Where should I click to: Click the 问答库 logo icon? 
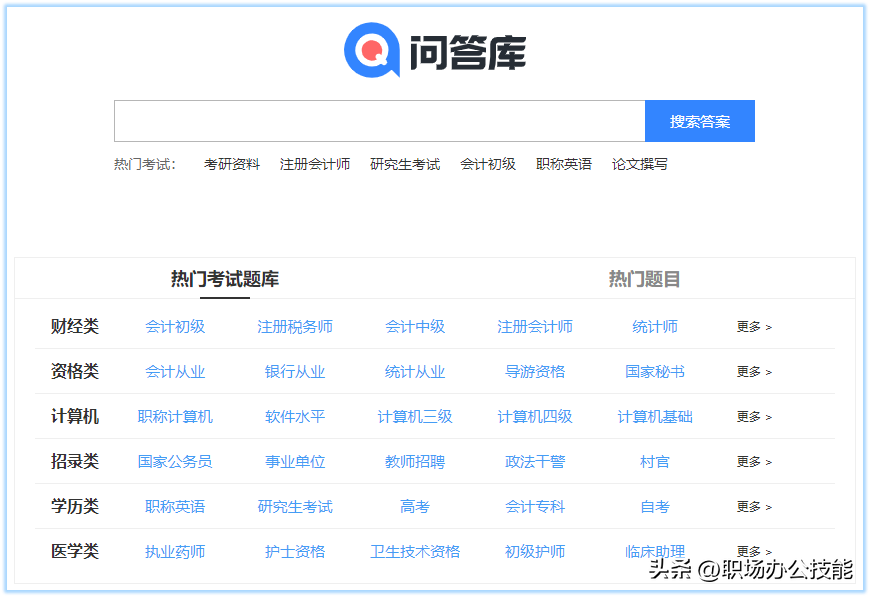click(372, 50)
